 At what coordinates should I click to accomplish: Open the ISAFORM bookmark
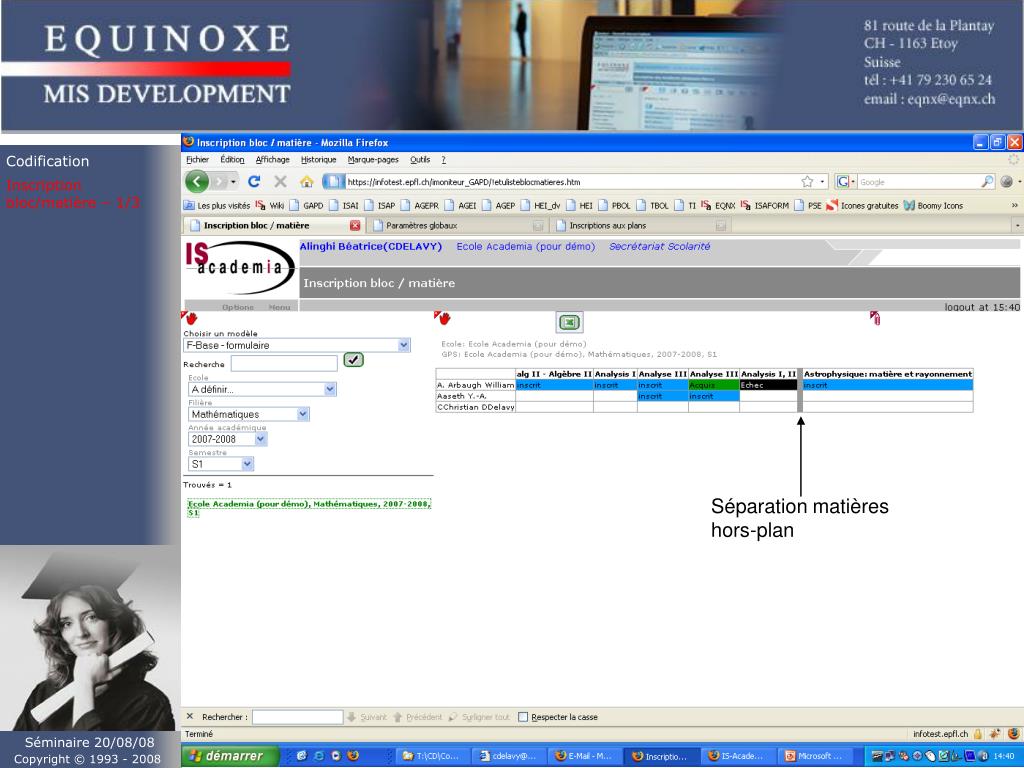[765, 205]
